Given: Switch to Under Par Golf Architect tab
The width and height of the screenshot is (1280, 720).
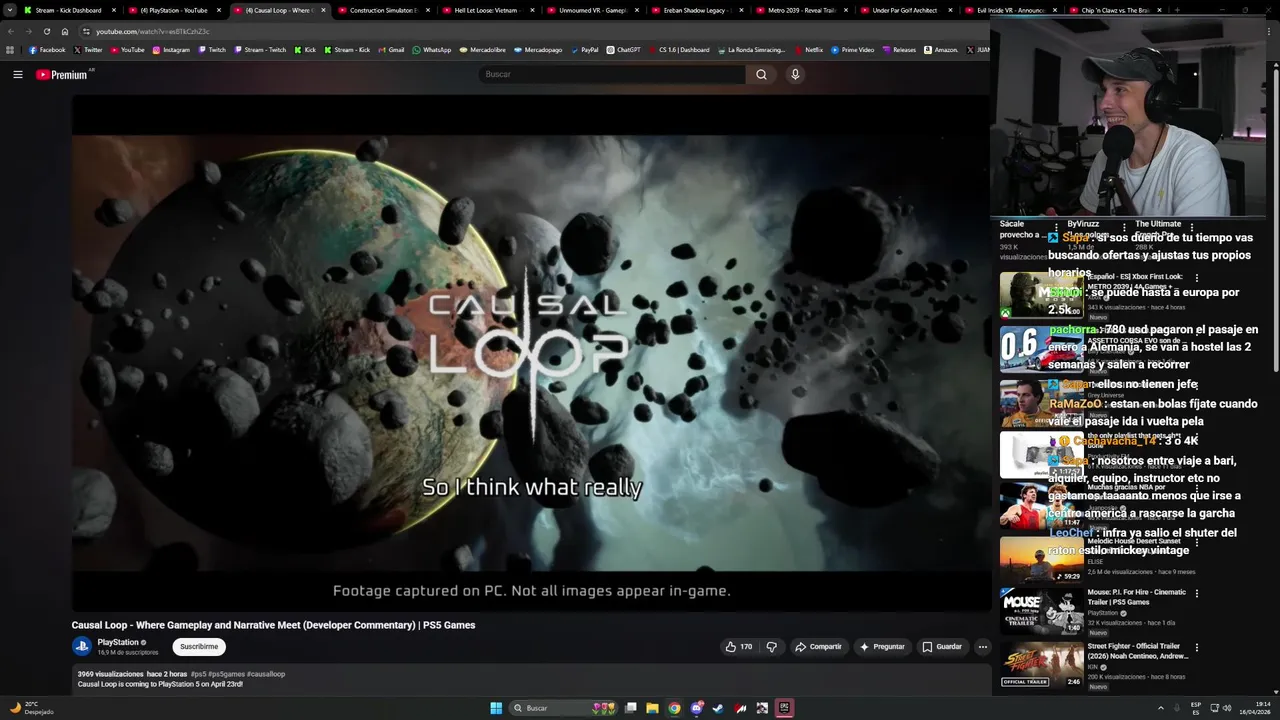Looking at the screenshot, I should (905, 10).
